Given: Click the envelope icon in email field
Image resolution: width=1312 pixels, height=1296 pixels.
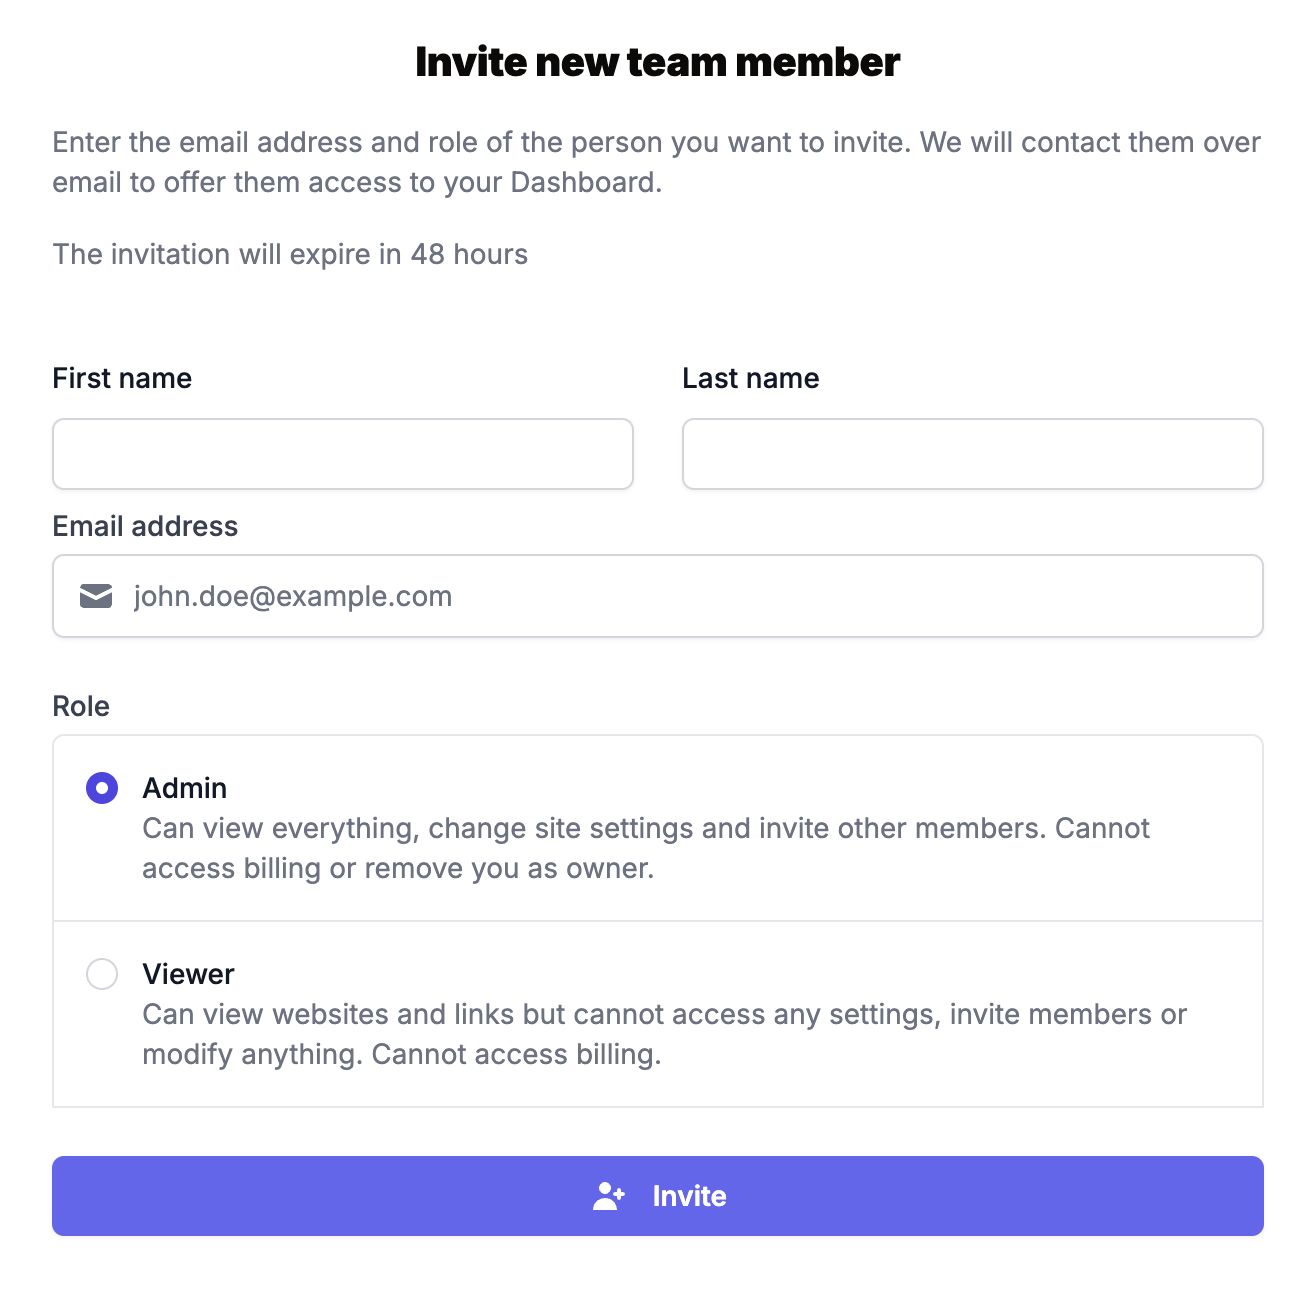Looking at the screenshot, I should (95, 596).
